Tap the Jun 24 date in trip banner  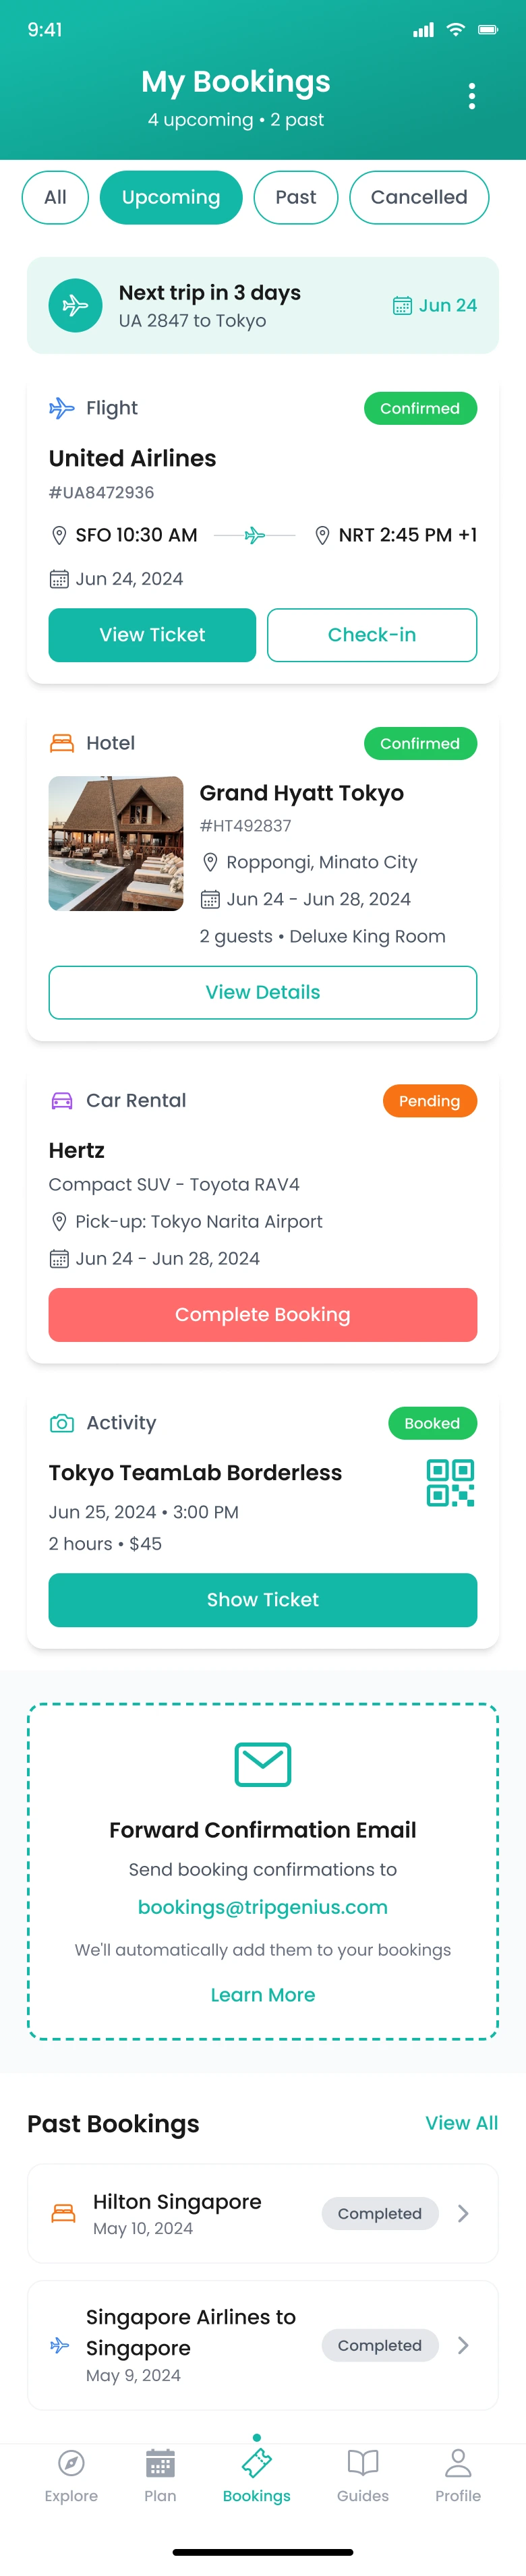[435, 305]
